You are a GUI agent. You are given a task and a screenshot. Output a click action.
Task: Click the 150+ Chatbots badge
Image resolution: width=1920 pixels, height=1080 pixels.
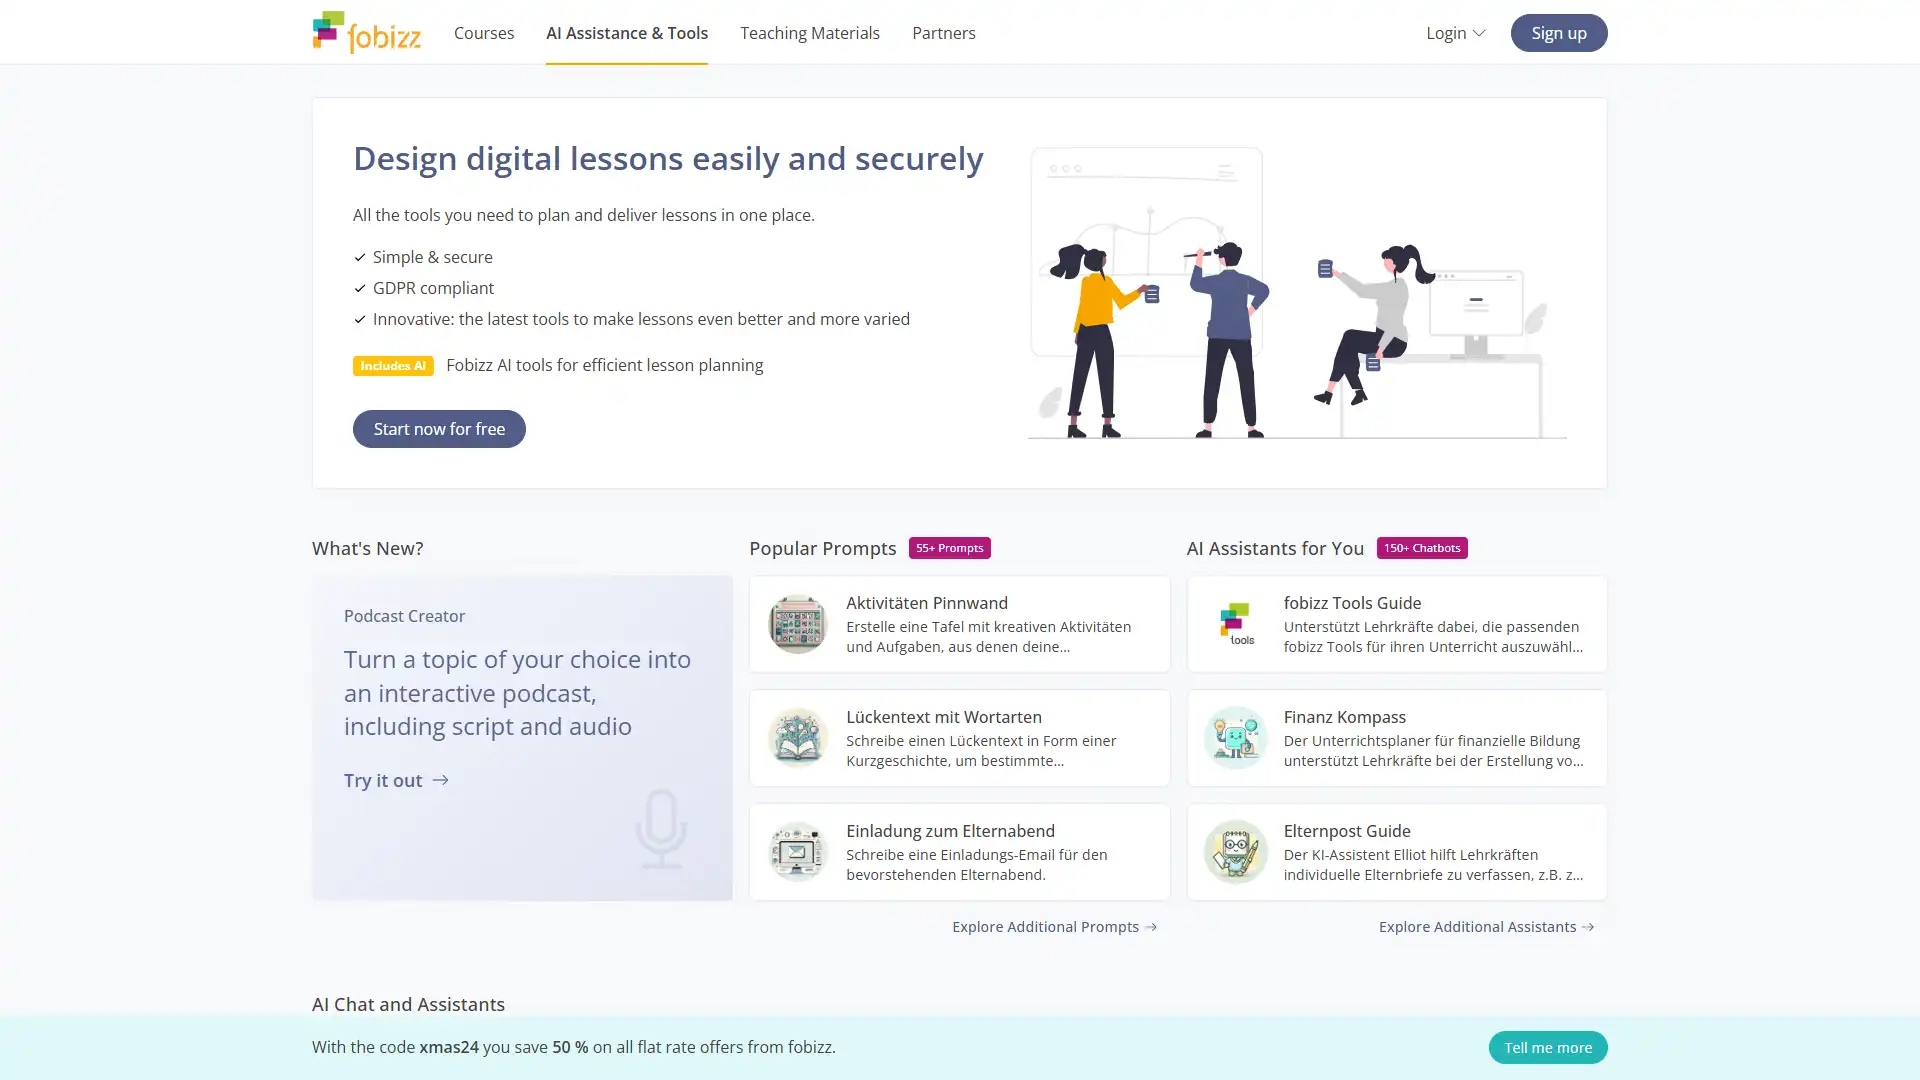tap(1422, 548)
